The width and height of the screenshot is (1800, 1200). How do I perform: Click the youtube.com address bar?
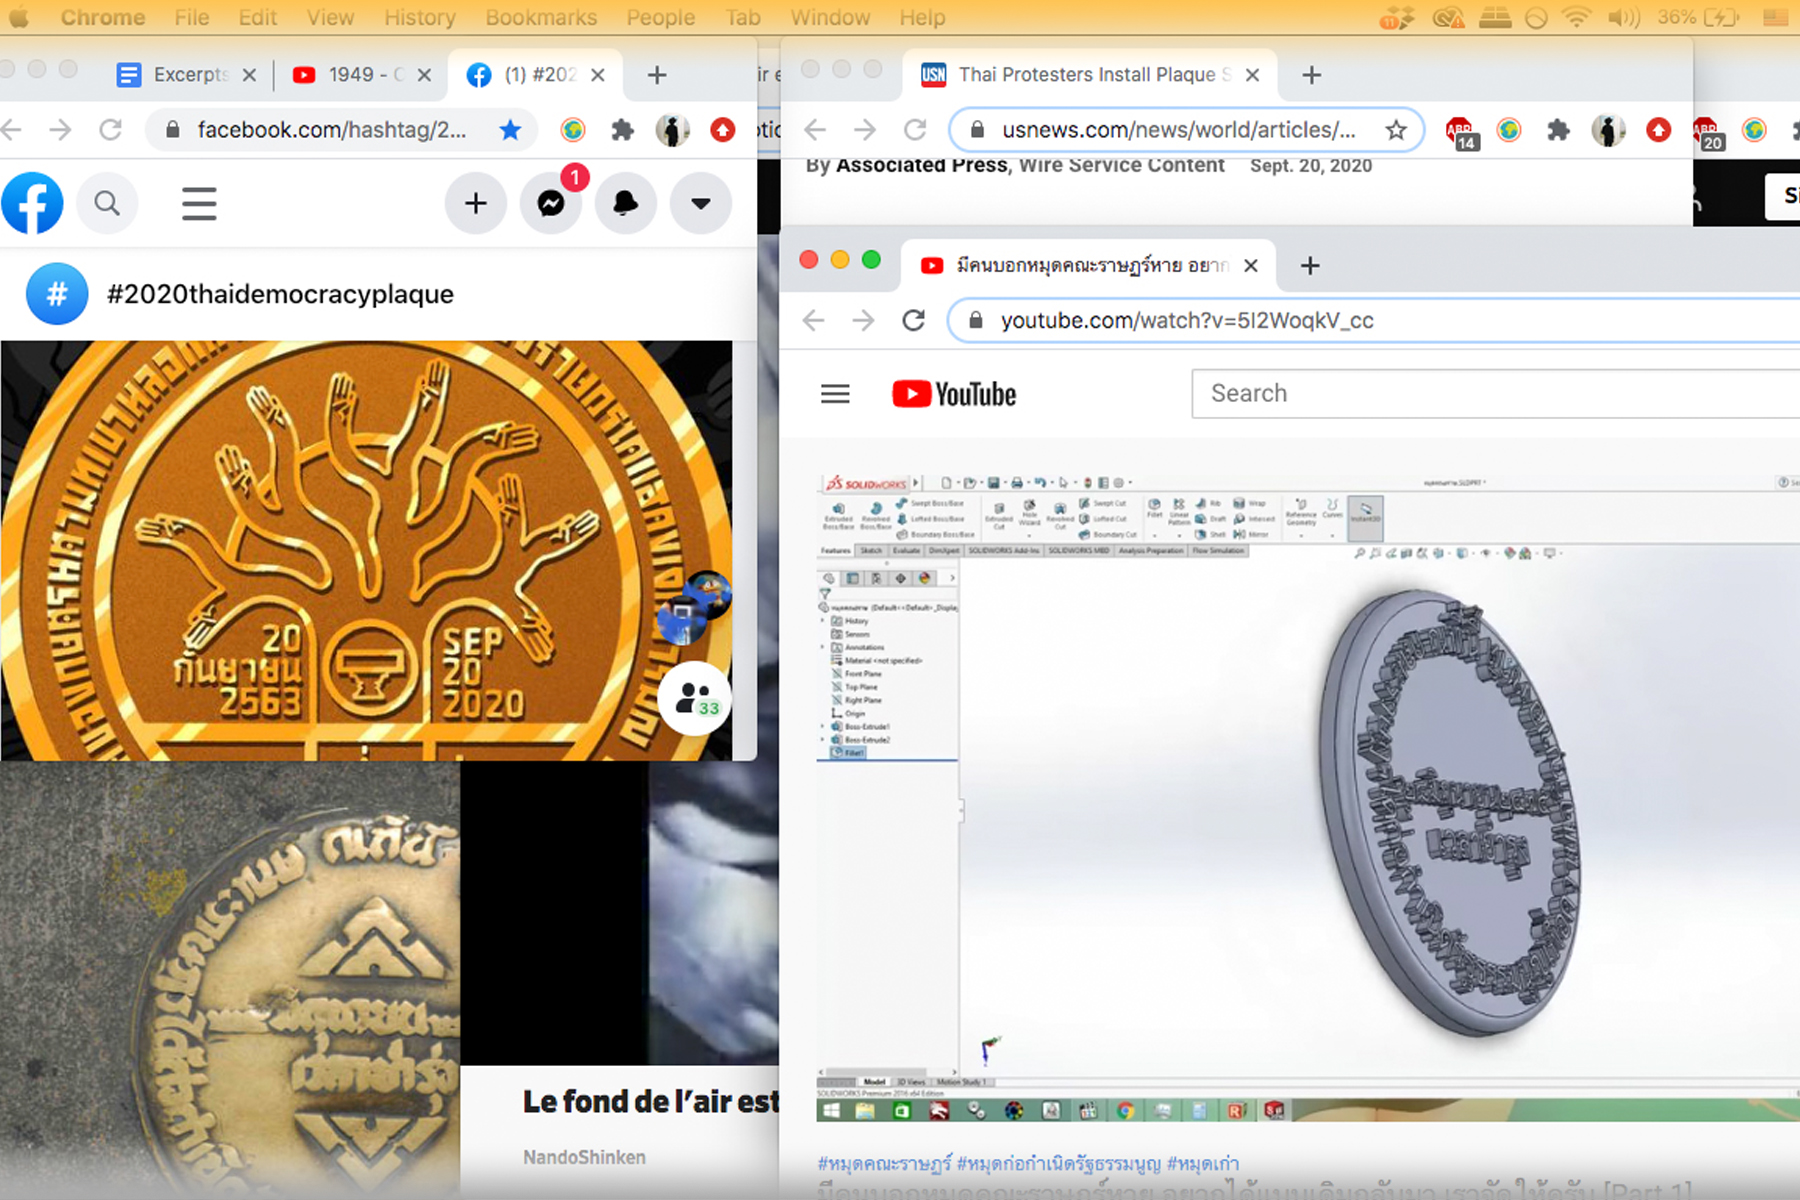tap(1373, 320)
